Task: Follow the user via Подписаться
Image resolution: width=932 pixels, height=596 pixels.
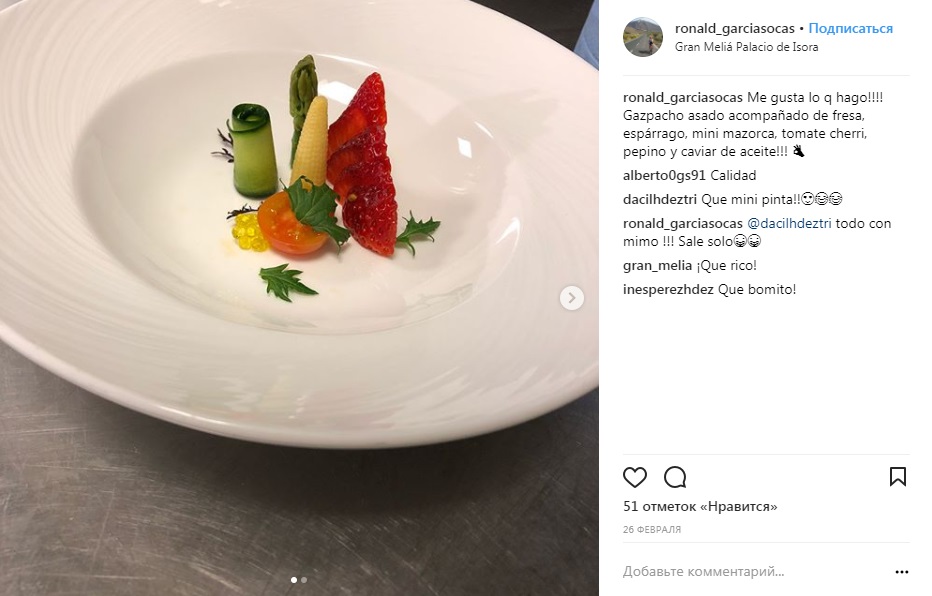Action: pyautogui.click(x=851, y=29)
